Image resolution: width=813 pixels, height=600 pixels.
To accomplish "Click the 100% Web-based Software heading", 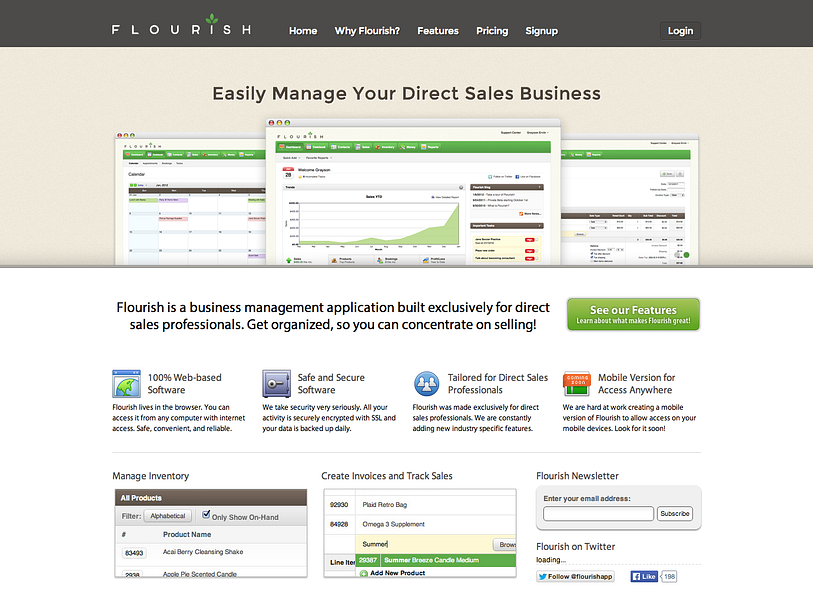I will (185, 384).
